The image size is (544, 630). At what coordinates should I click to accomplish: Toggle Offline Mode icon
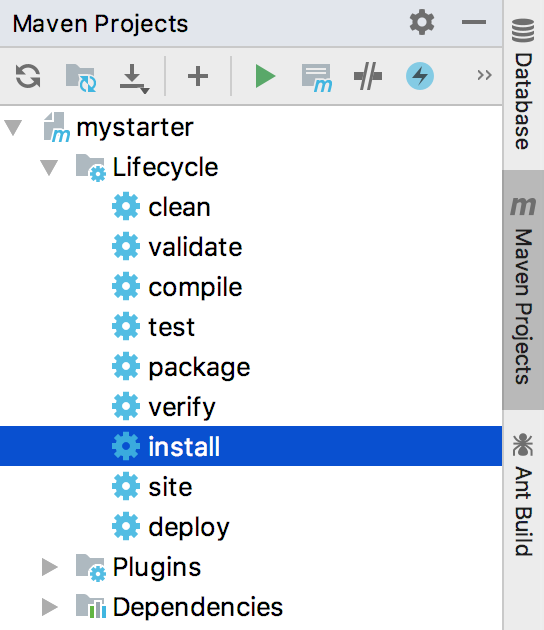click(368, 76)
